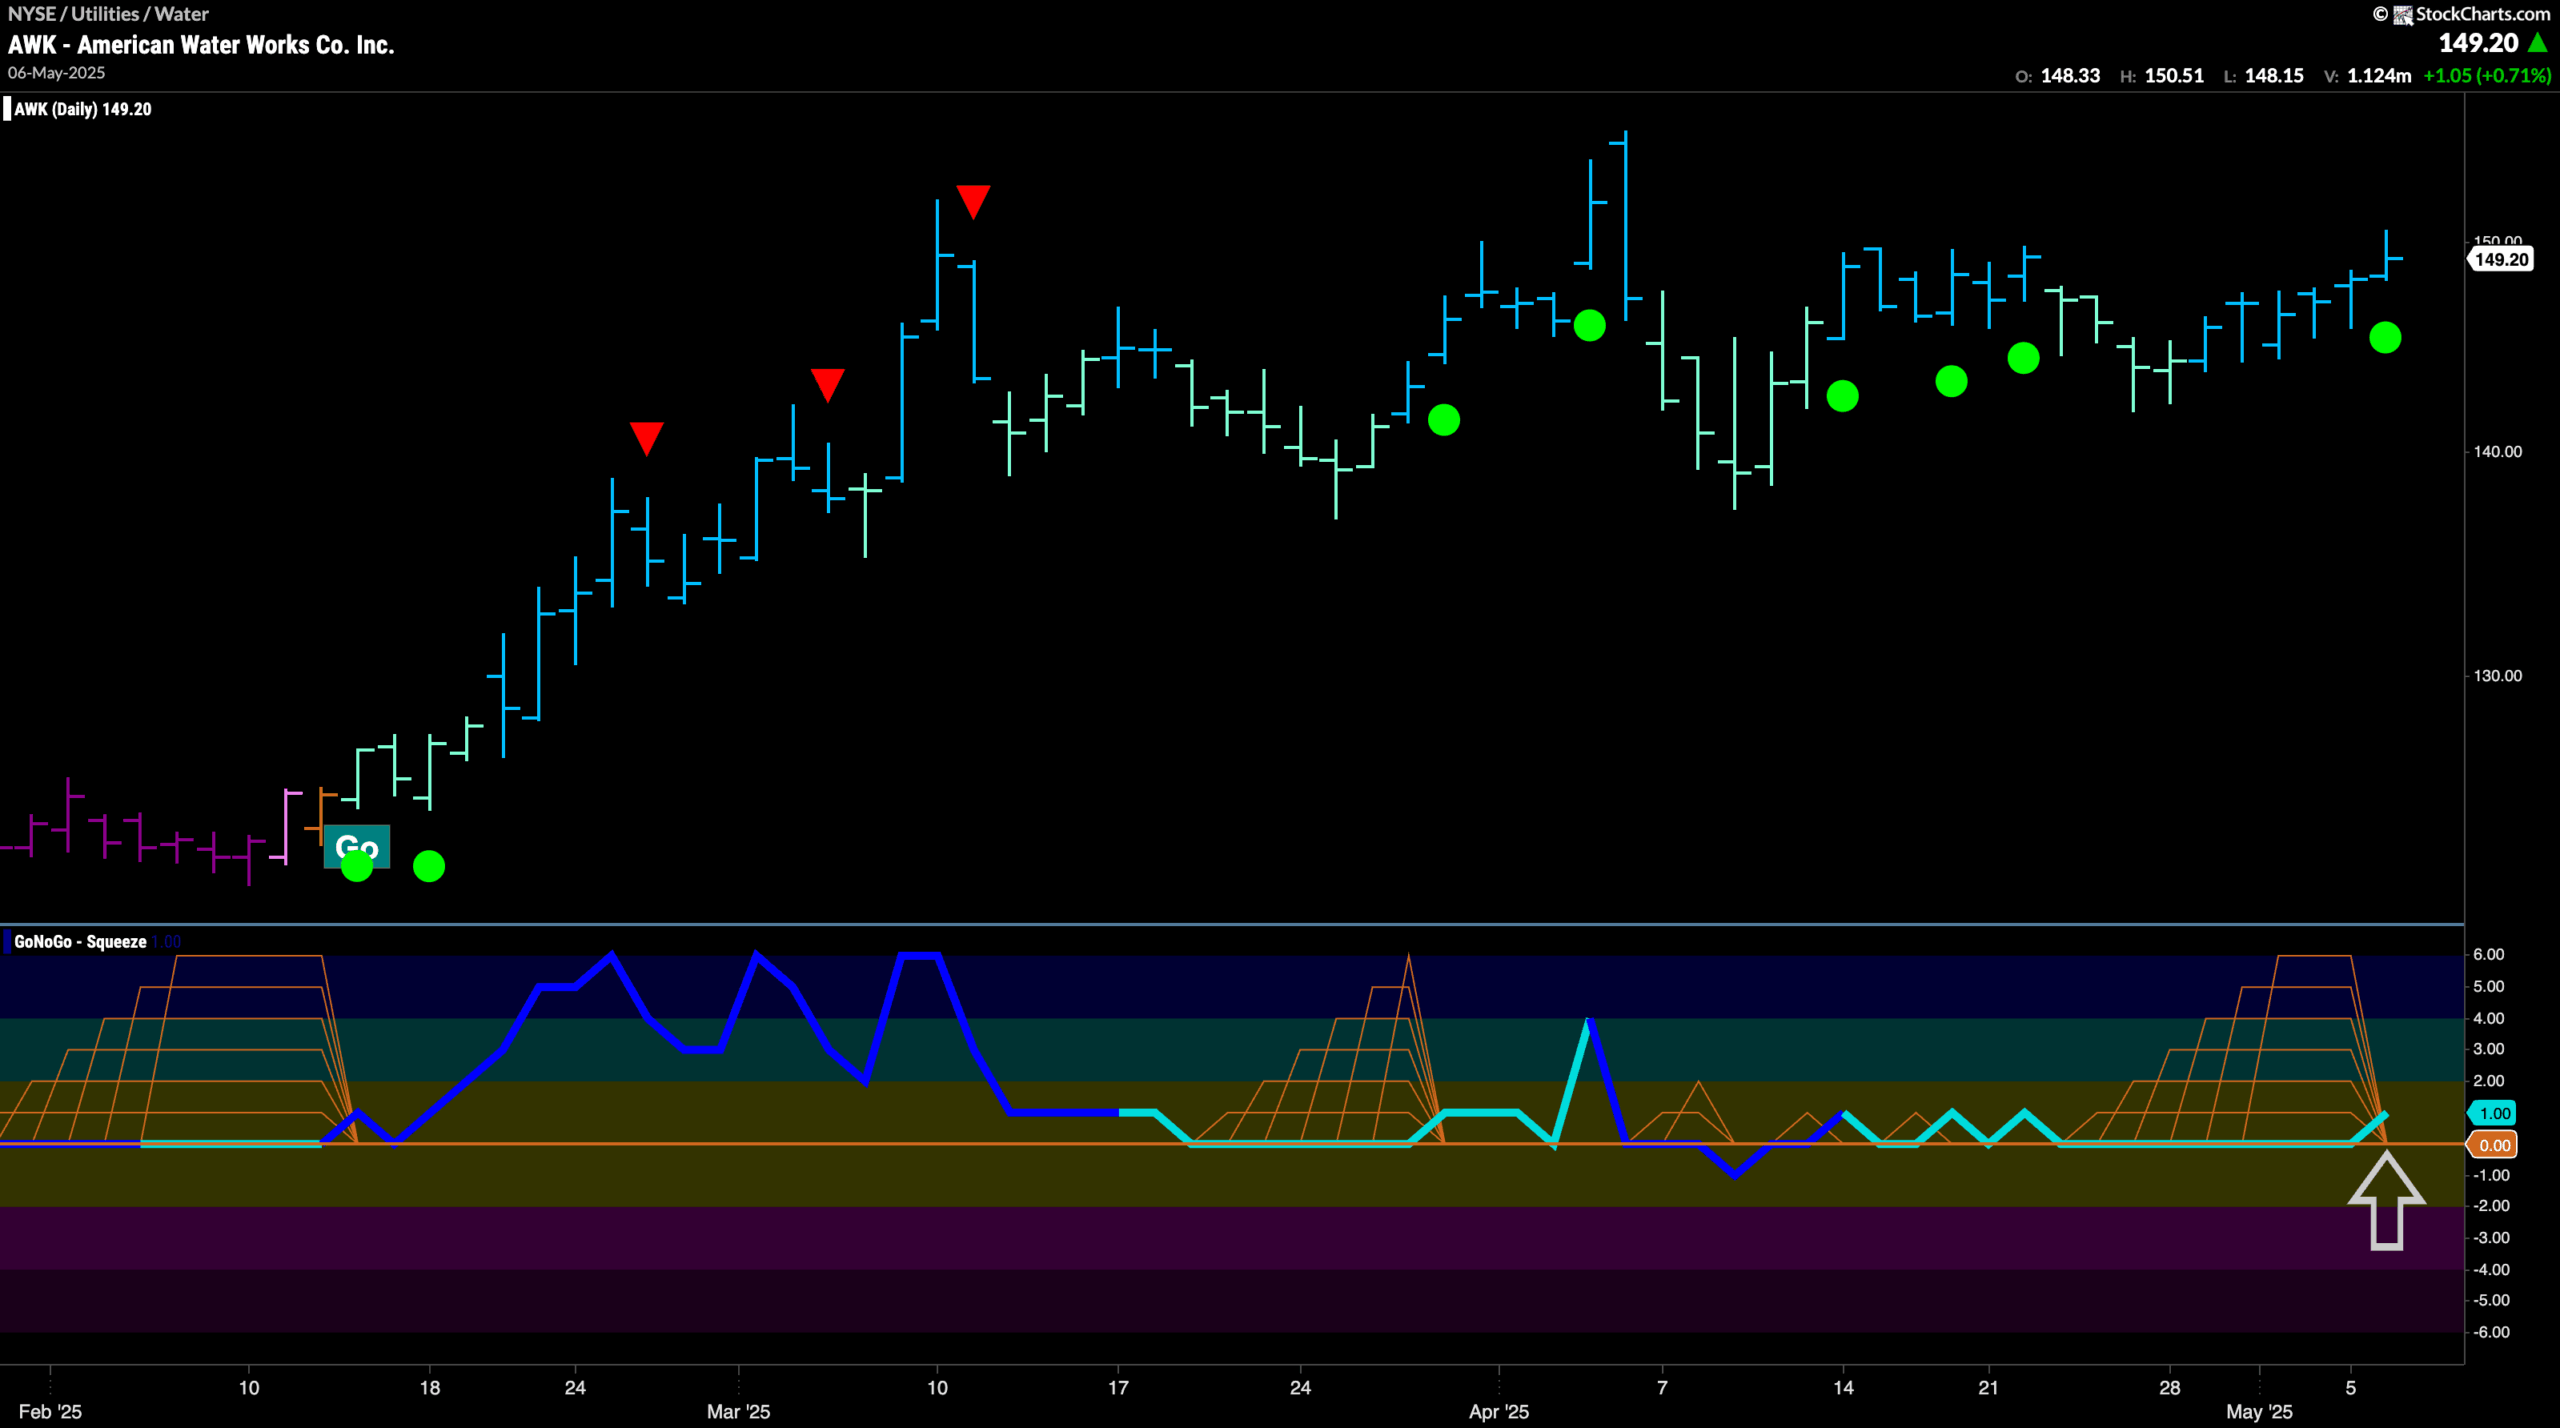
Task: Click the 130.00 price axis label
Action: click(x=2497, y=676)
